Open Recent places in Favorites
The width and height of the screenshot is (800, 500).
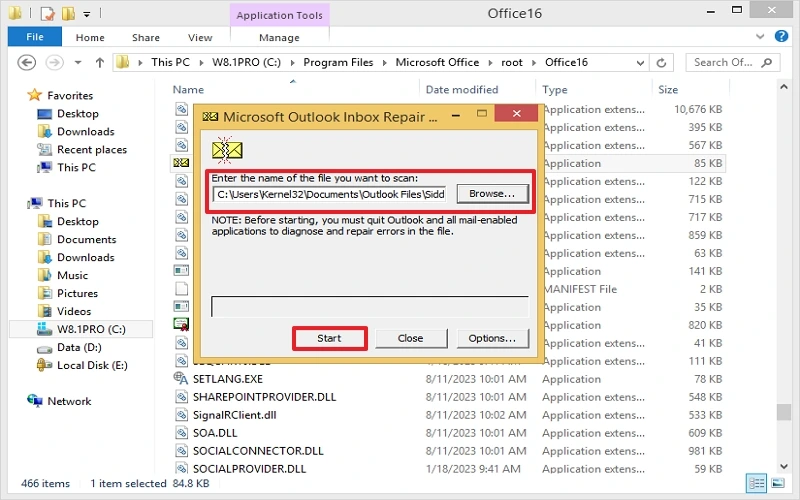click(x=92, y=149)
